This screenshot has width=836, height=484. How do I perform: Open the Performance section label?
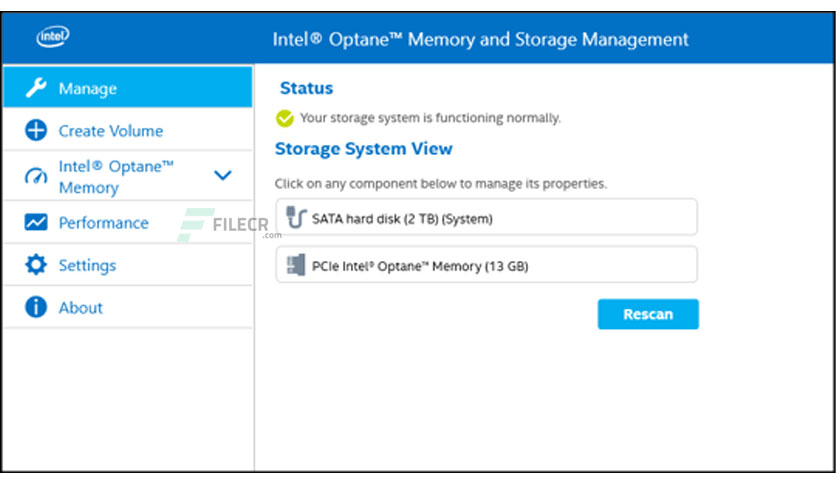[103, 223]
